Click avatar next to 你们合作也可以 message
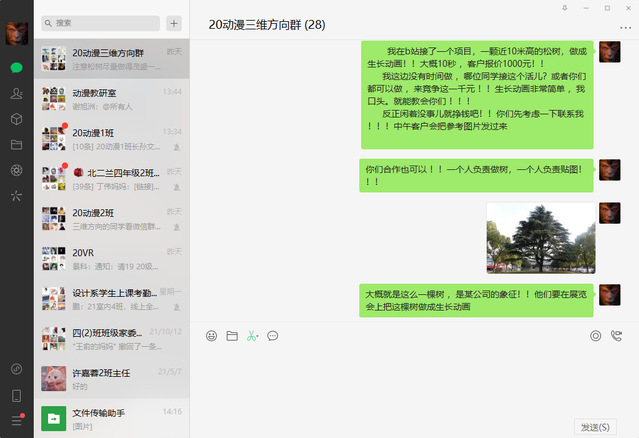This screenshot has height=438, width=639. coord(610,170)
